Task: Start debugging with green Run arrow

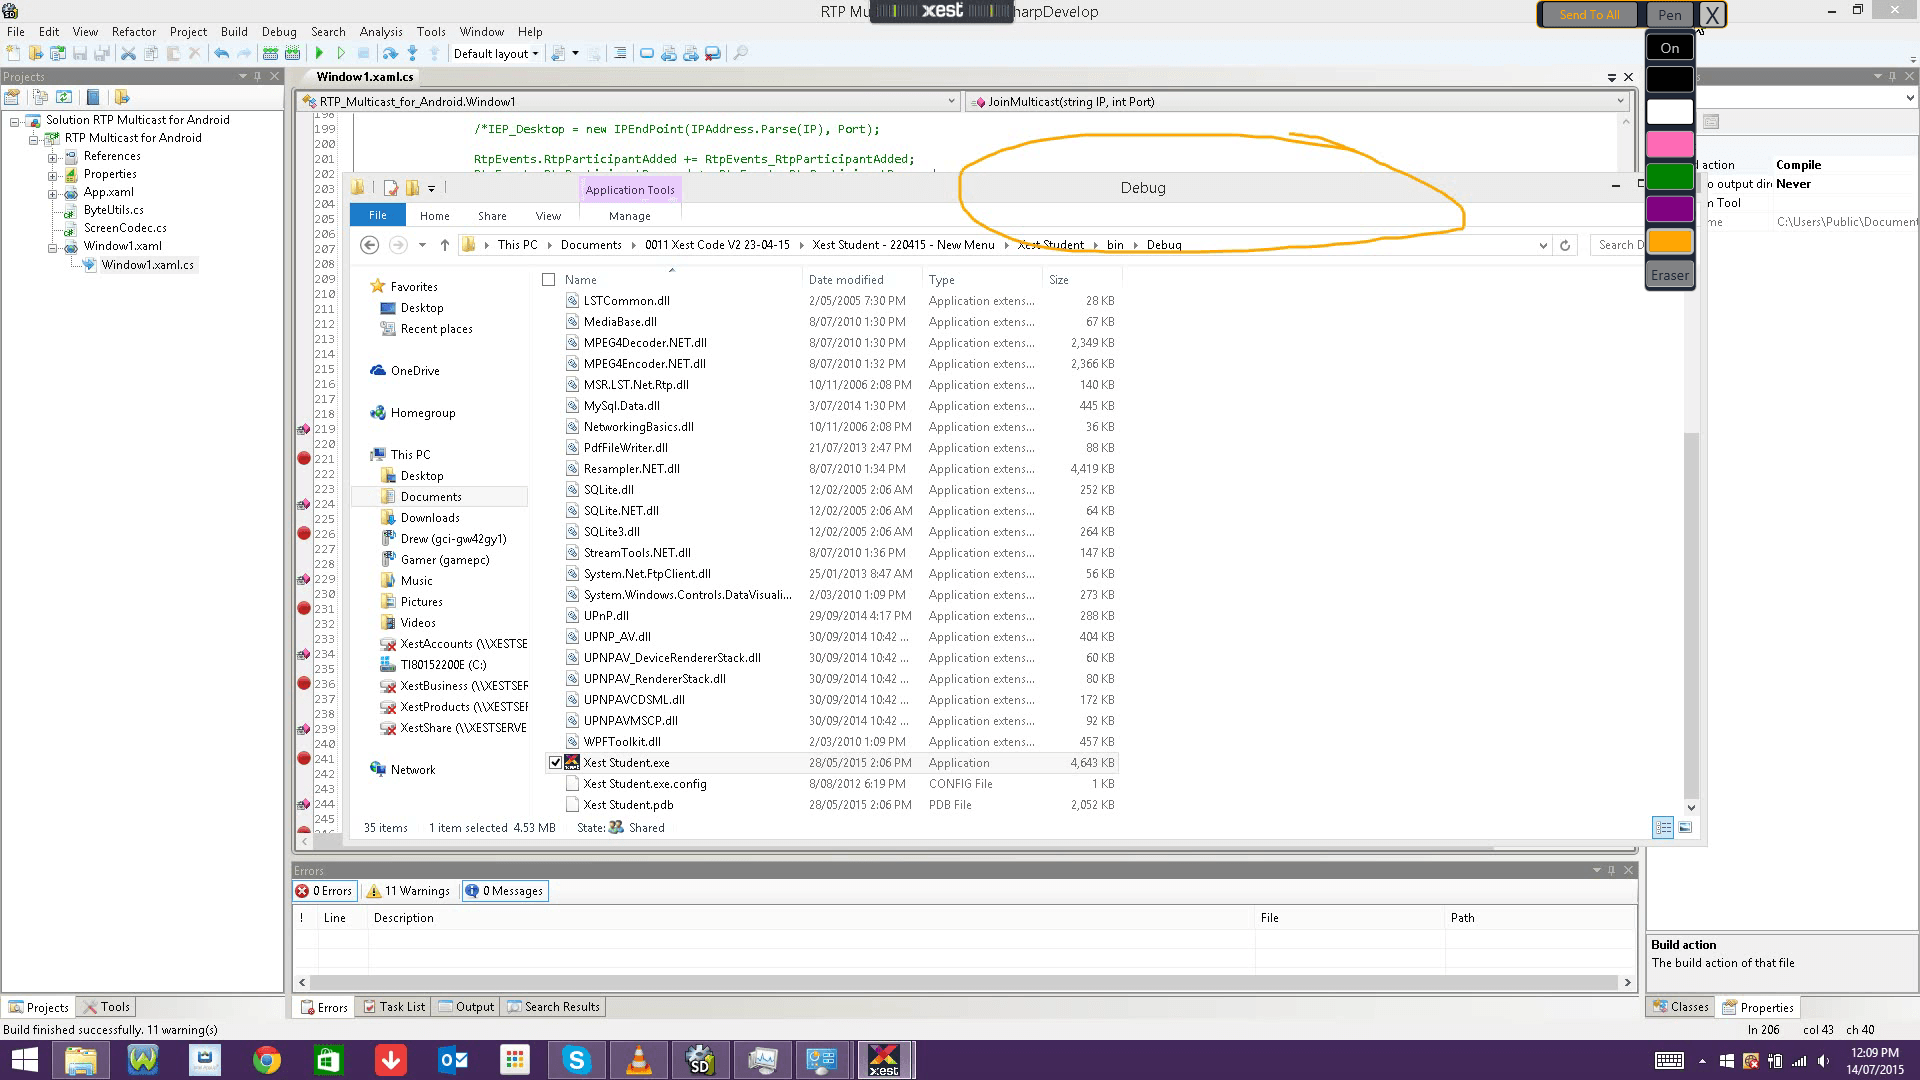Action: 319,53
